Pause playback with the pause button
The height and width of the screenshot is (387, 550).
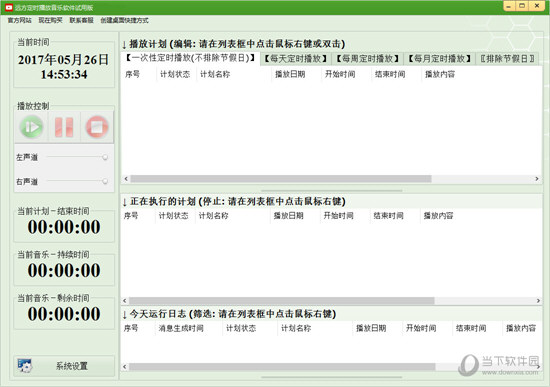(64, 127)
